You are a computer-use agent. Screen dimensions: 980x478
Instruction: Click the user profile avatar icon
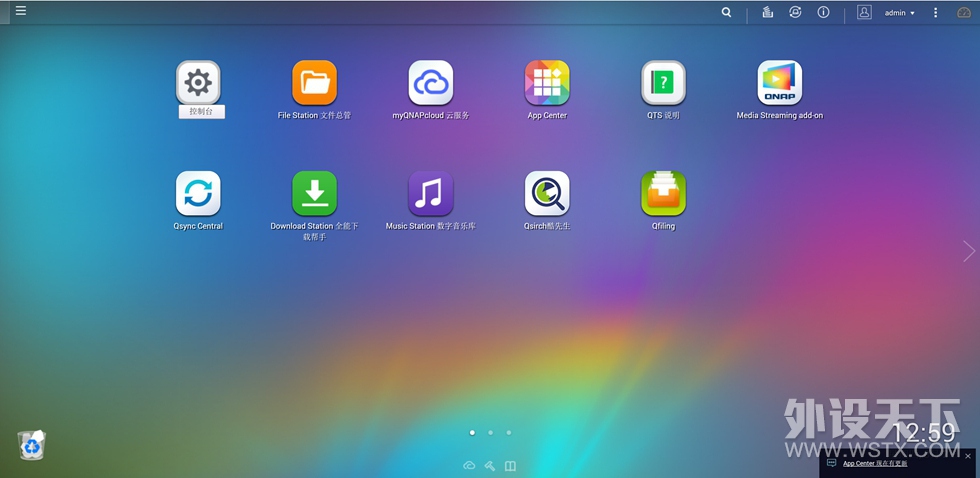pyautogui.click(x=864, y=12)
